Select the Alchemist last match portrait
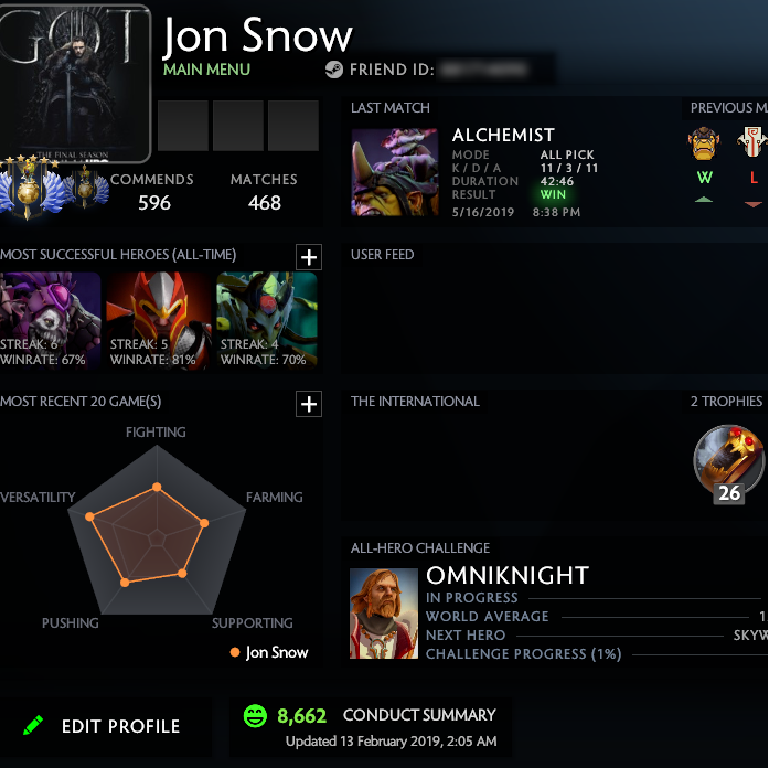 tap(395, 172)
